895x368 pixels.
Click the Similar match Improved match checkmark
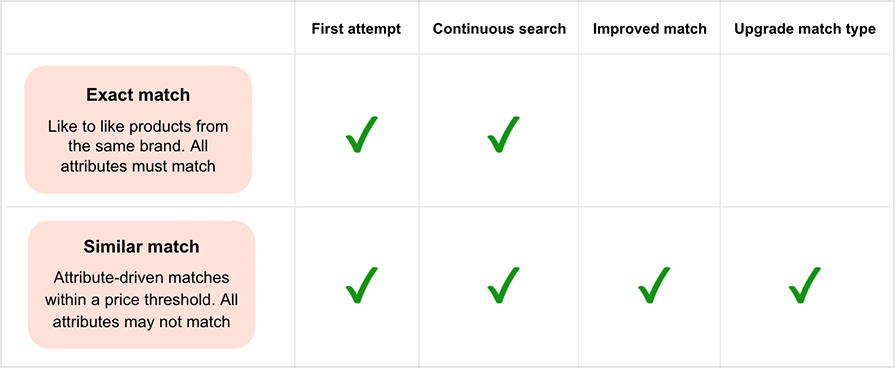(x=654, y=285)
